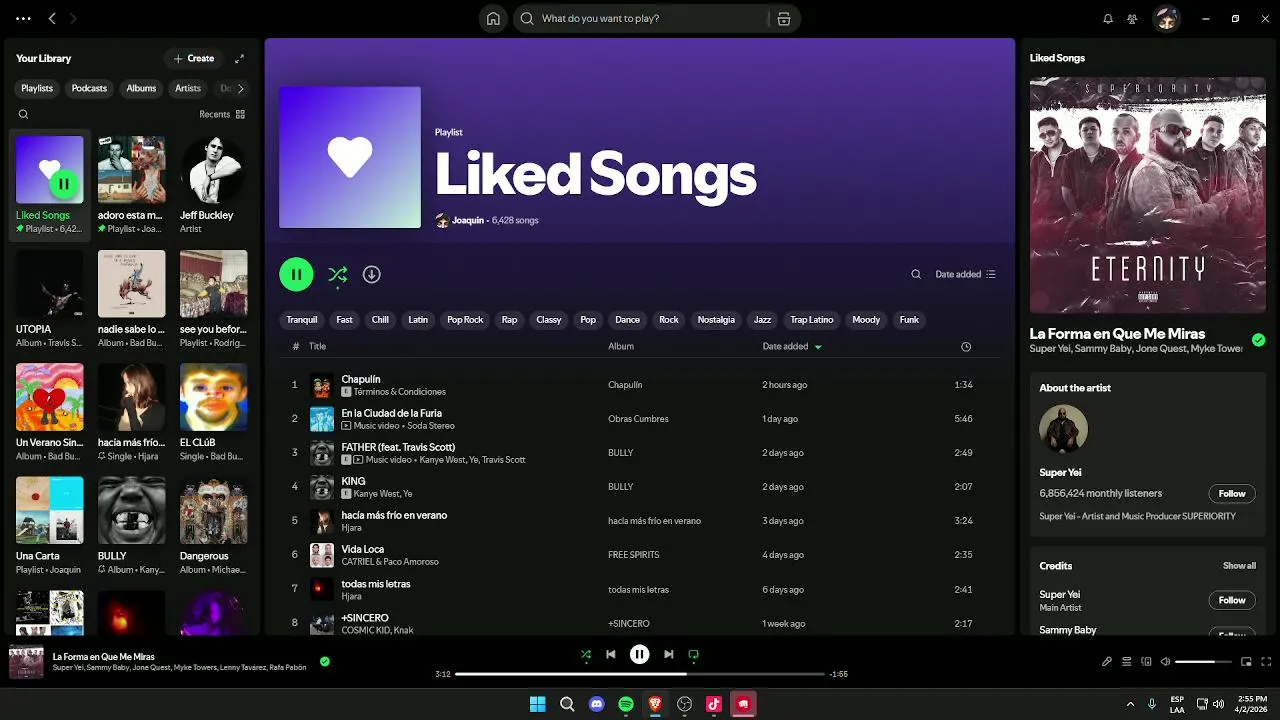Filter liked songs by Trap Latino
The height and width of the screenshot is (720, 1280).
point(812,320)
